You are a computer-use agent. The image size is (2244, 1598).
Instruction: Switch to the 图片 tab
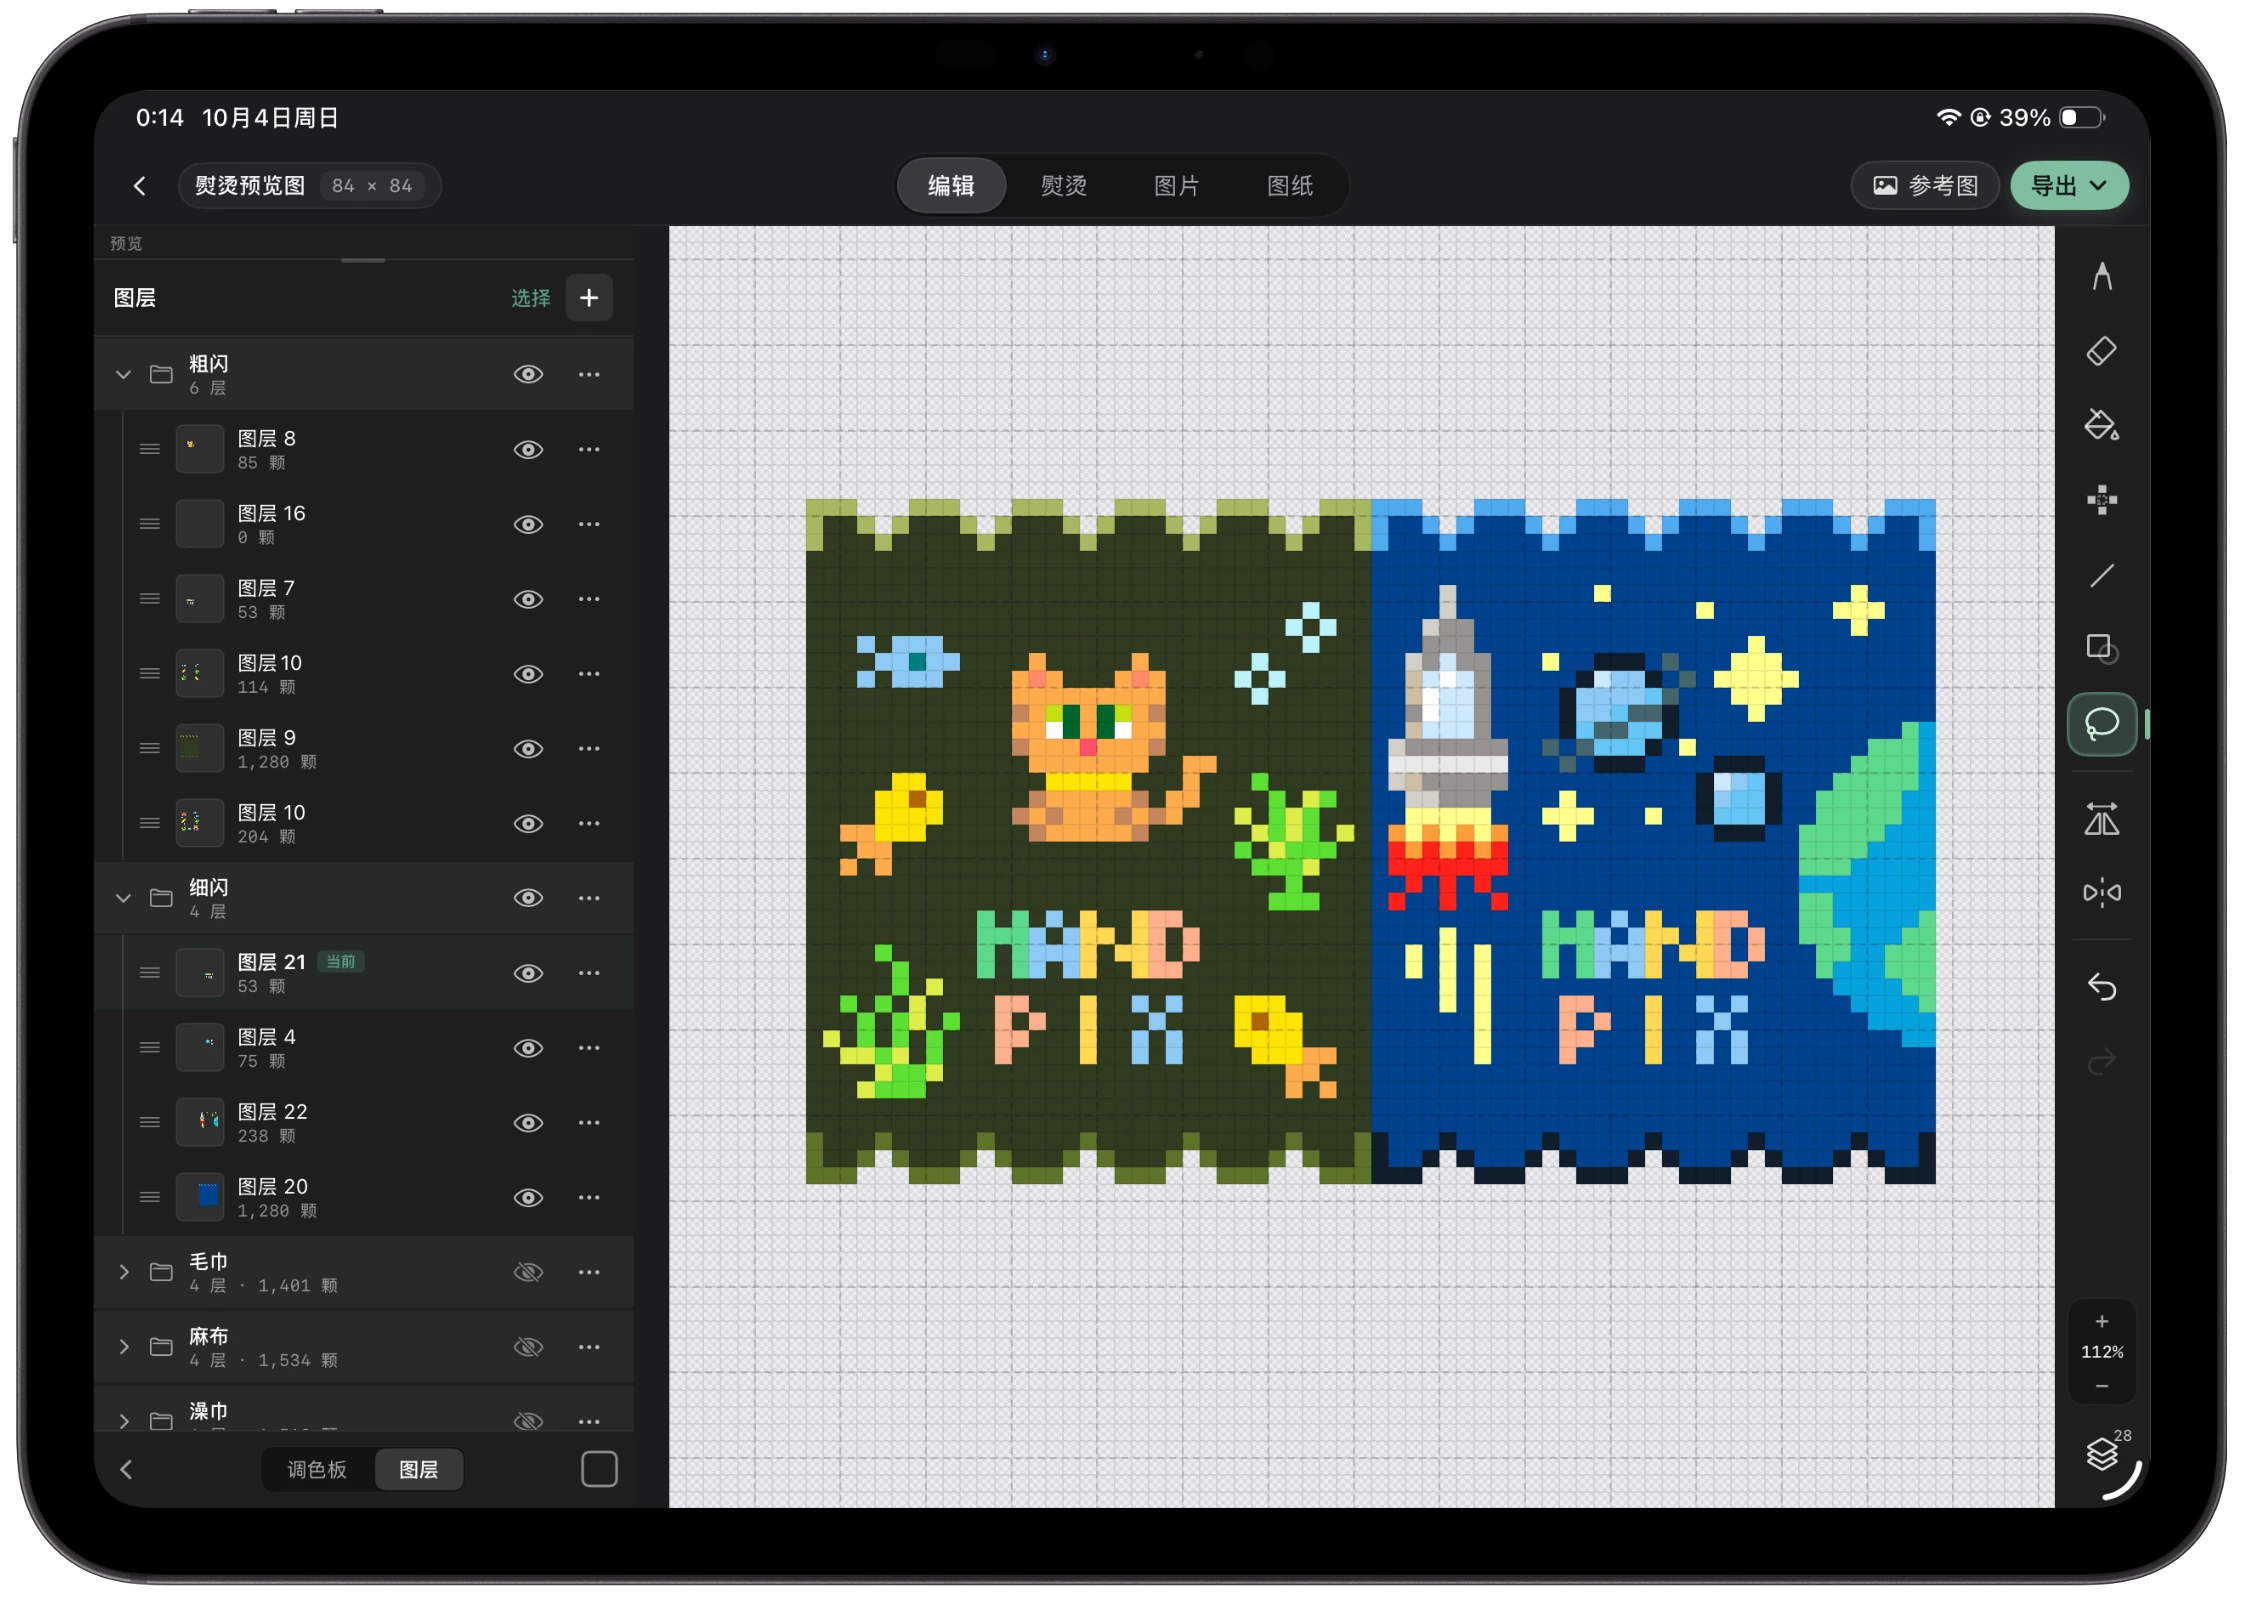(x=1176, y=186)
